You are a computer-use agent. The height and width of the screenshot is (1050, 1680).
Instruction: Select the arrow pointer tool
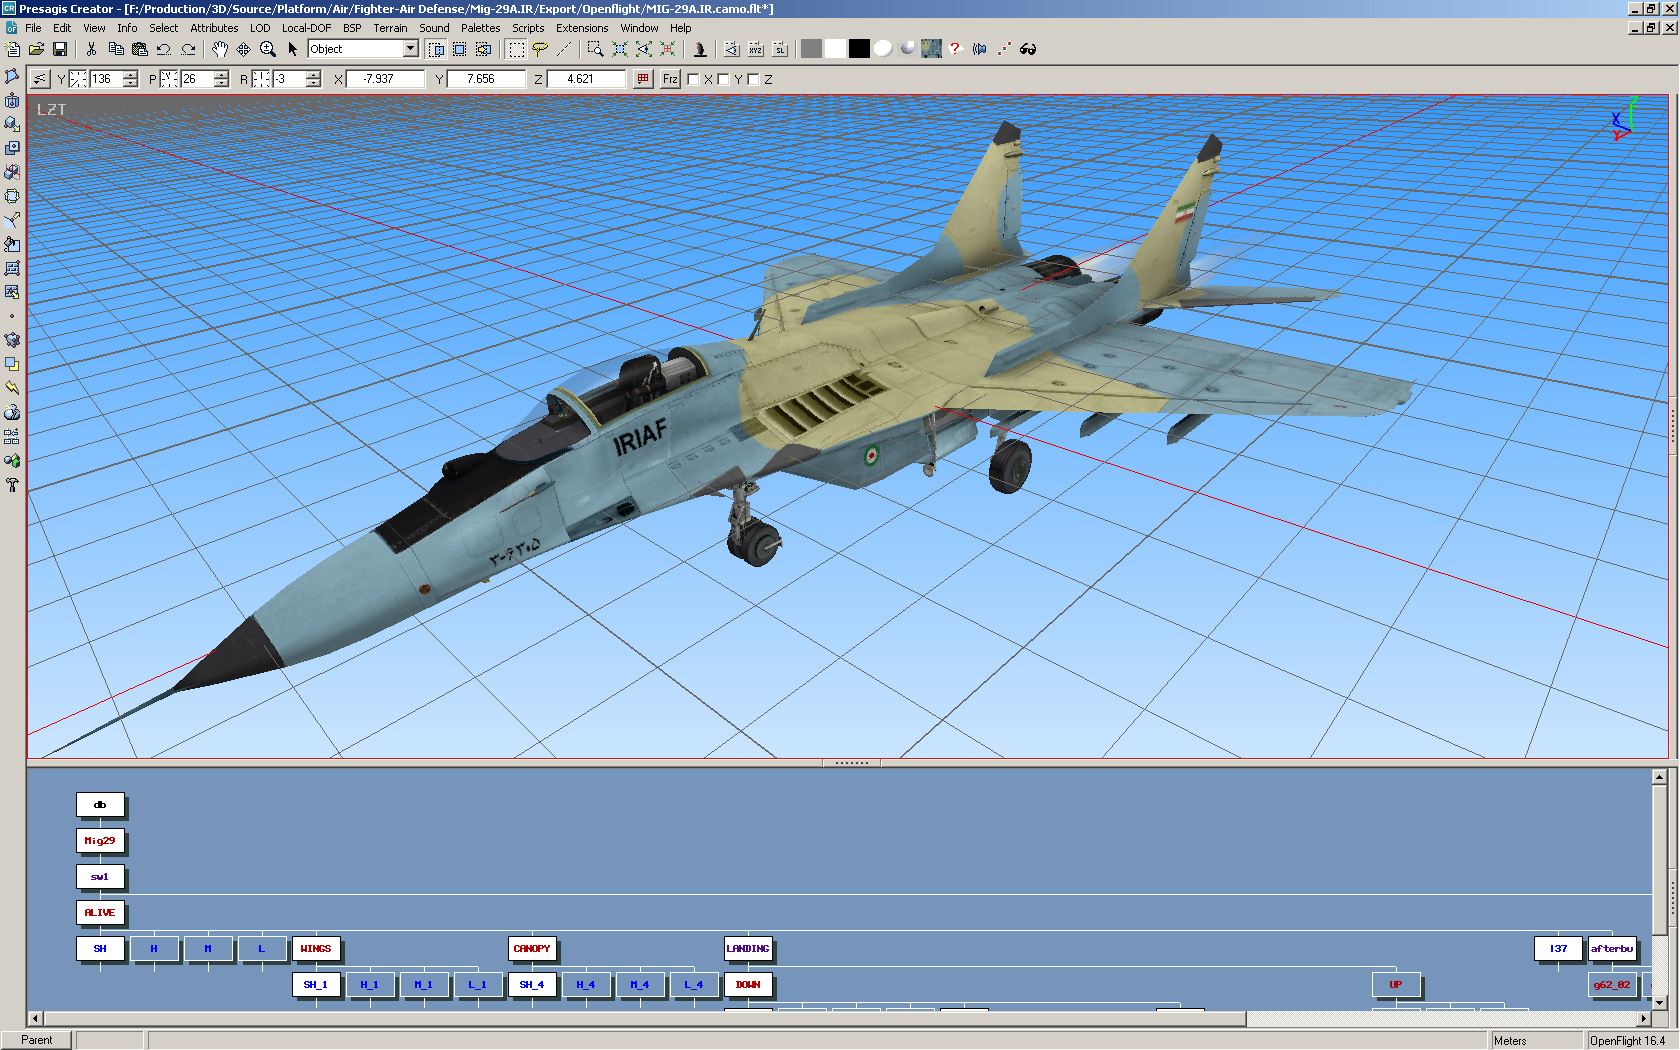click(292, 49)
